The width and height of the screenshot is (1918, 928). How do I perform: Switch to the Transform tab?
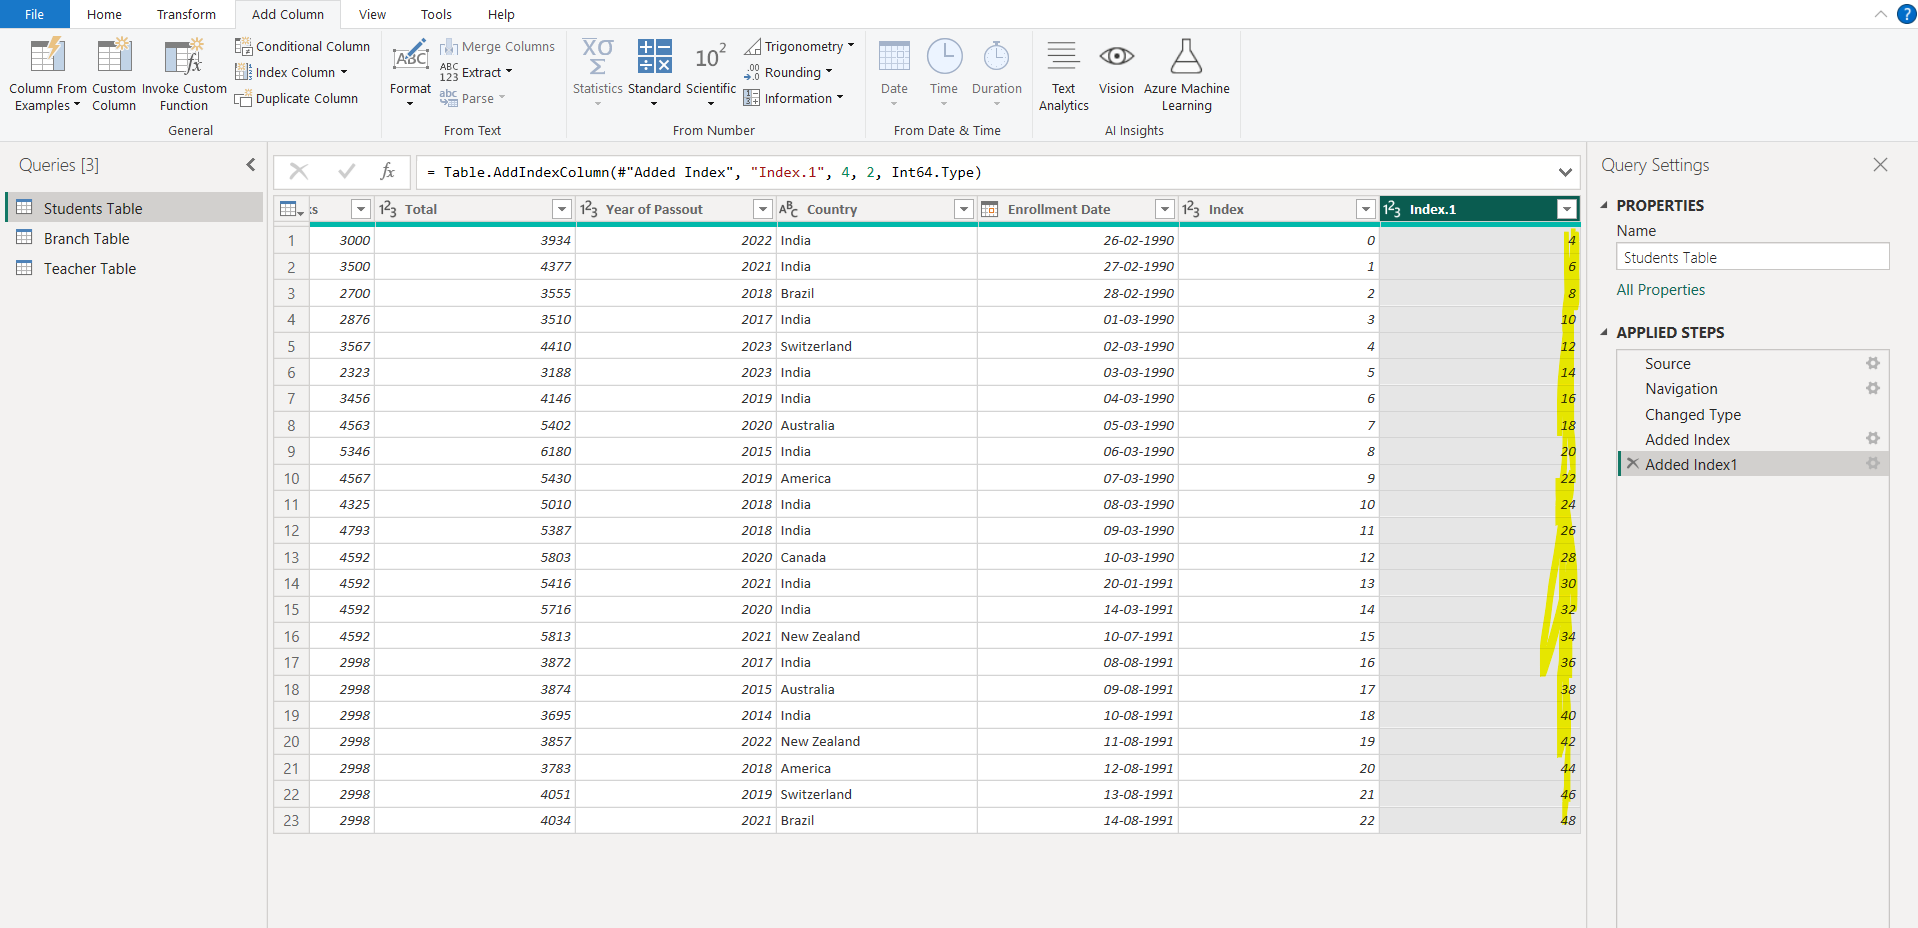[186, 14]
